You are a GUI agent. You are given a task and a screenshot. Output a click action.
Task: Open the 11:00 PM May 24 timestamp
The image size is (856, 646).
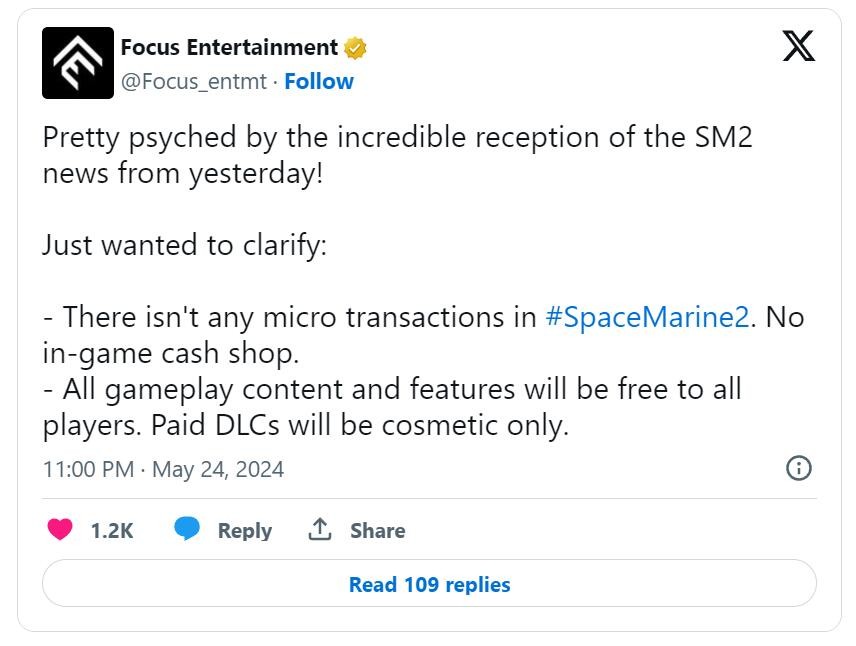click(163, 469)
